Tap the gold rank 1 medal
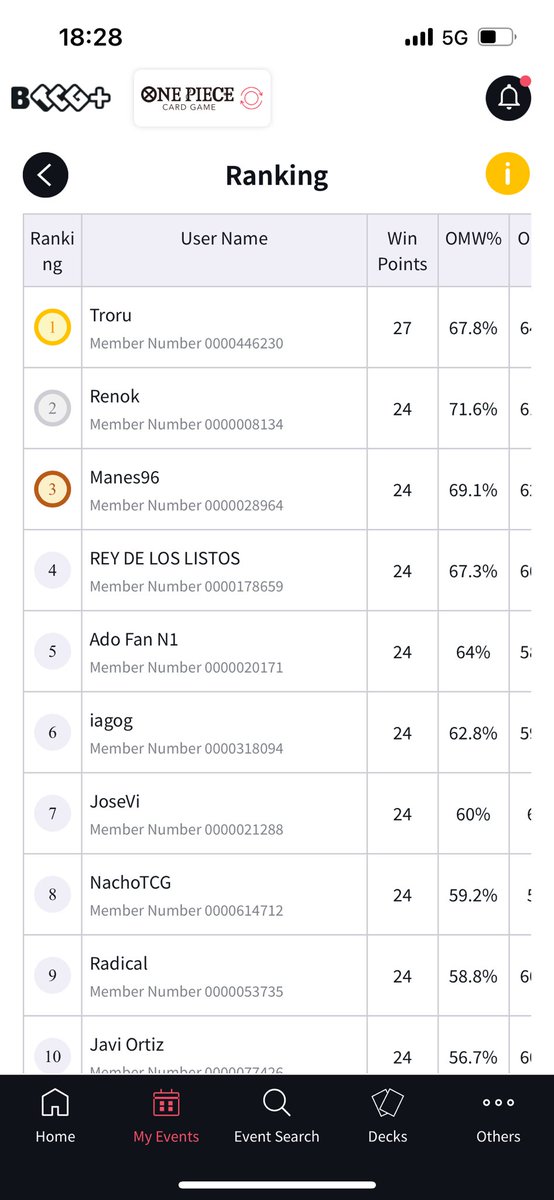The width and height of the screenshot is (554, 1200). (x=52, y=327)
